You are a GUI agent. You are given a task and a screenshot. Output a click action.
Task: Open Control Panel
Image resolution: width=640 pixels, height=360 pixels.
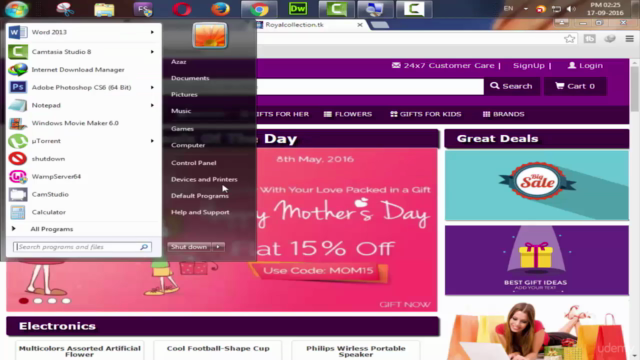193,163
